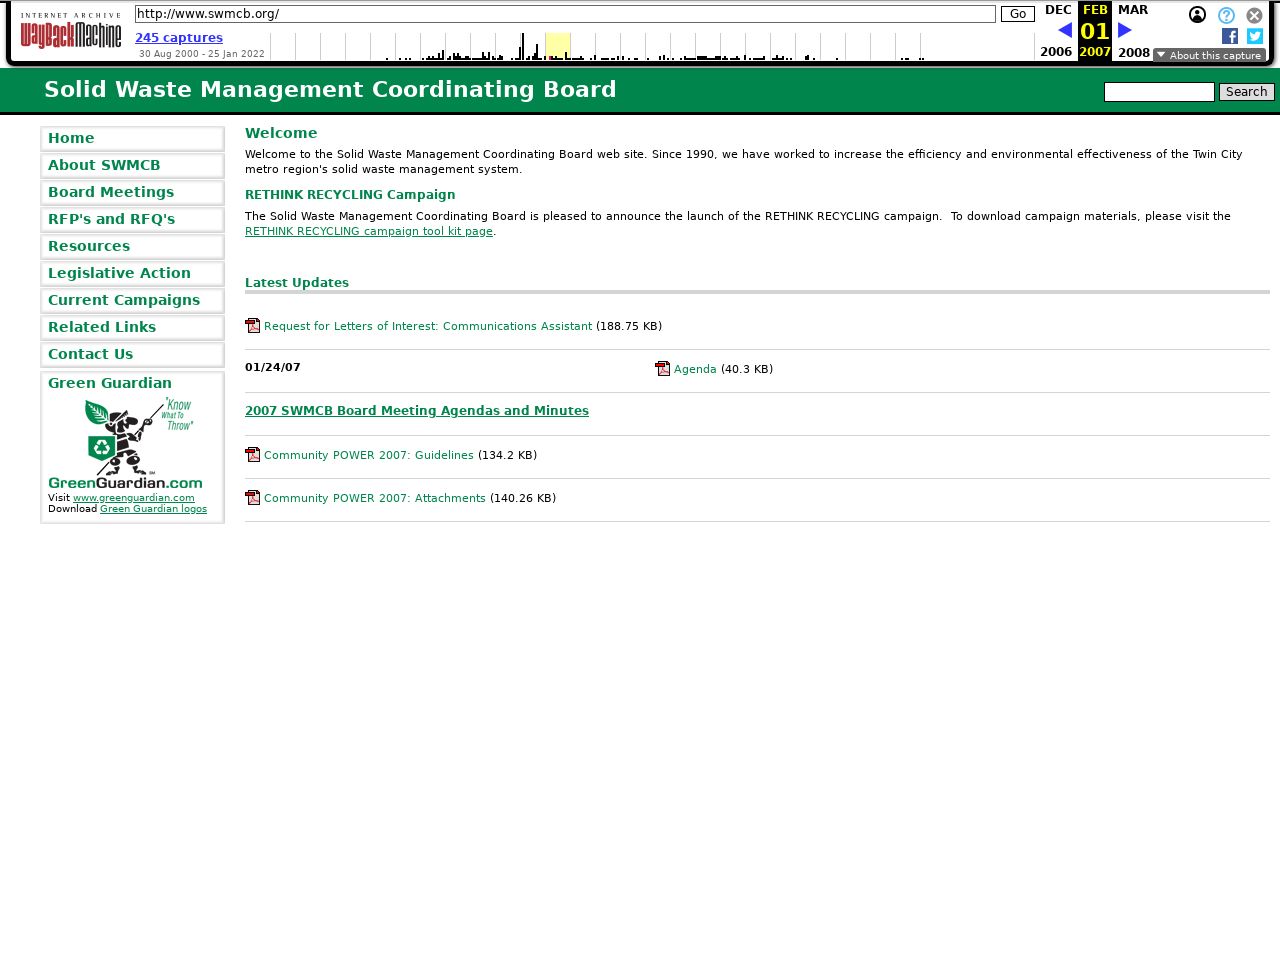Click the Green Guardian logo image
The width and height of the screenshot is (1280, 960).
click(125, 442)
